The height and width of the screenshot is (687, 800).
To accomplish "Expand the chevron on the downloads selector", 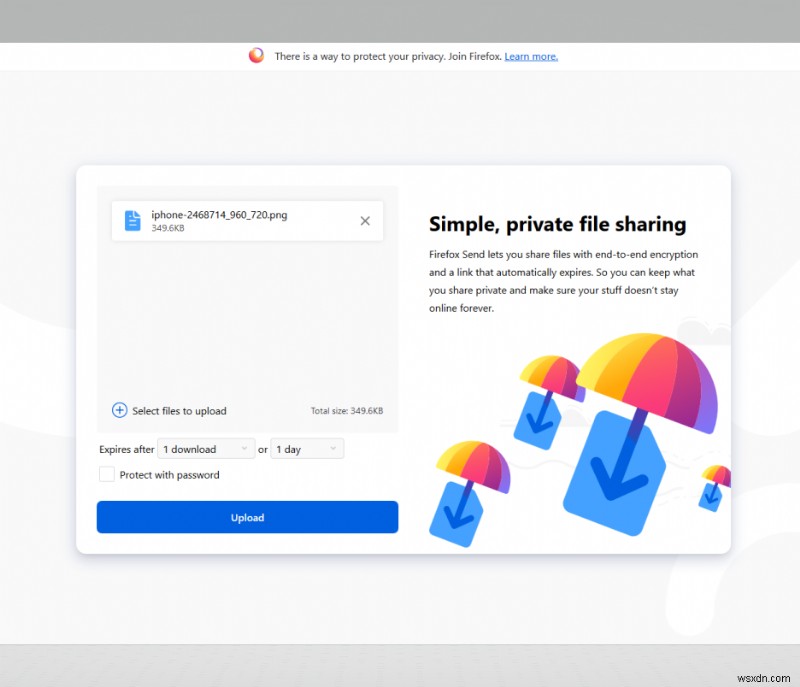I will pos(244,448).
